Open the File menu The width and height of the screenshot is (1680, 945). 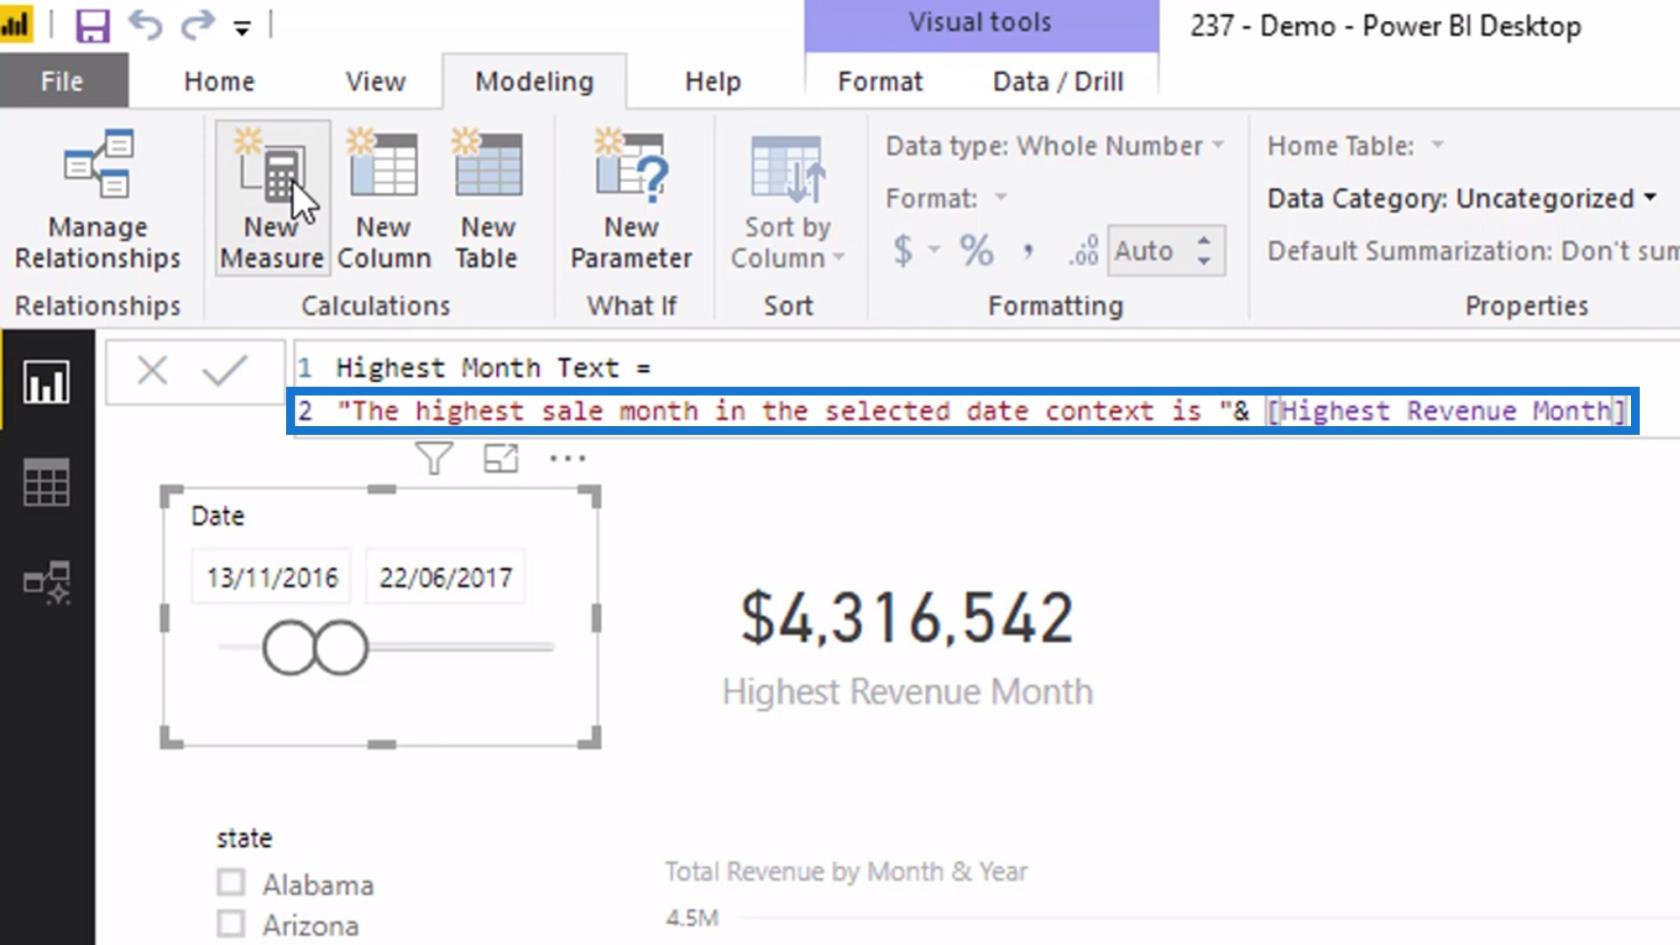pyautogui.click(x=62, y=81)
